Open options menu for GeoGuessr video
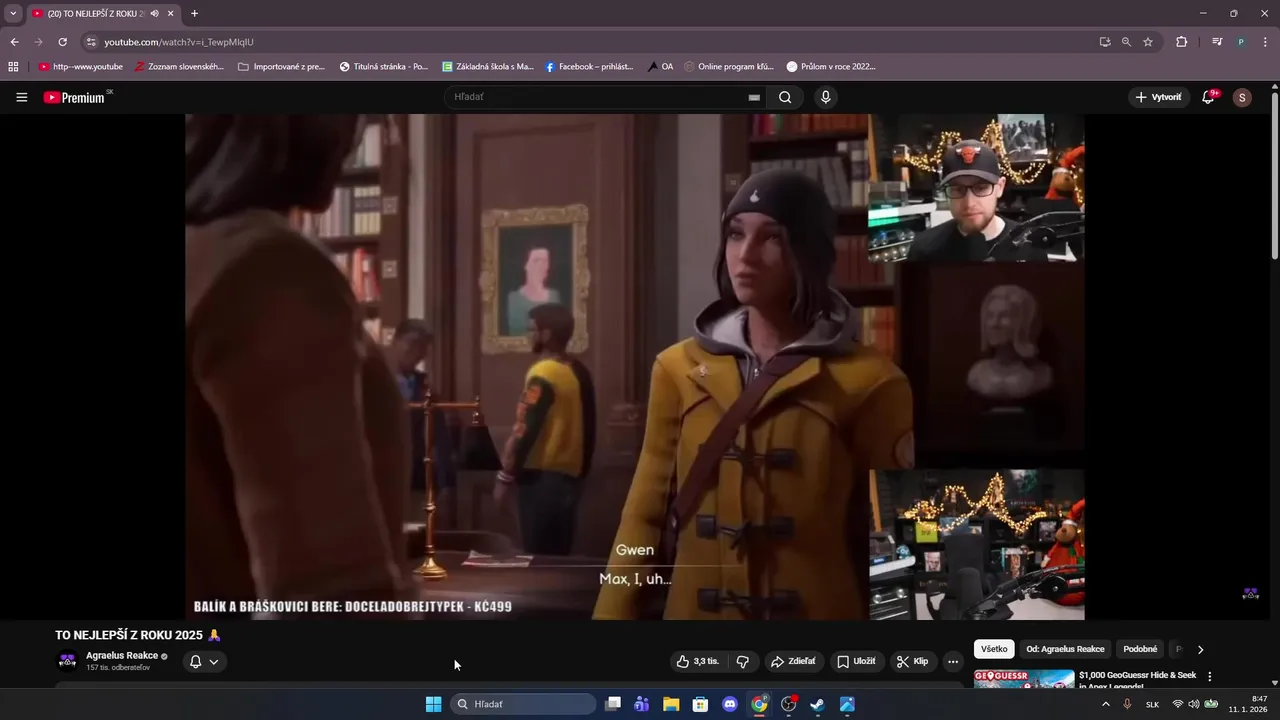Viewport: 1280px width, 720px height. click(1209, 677)
